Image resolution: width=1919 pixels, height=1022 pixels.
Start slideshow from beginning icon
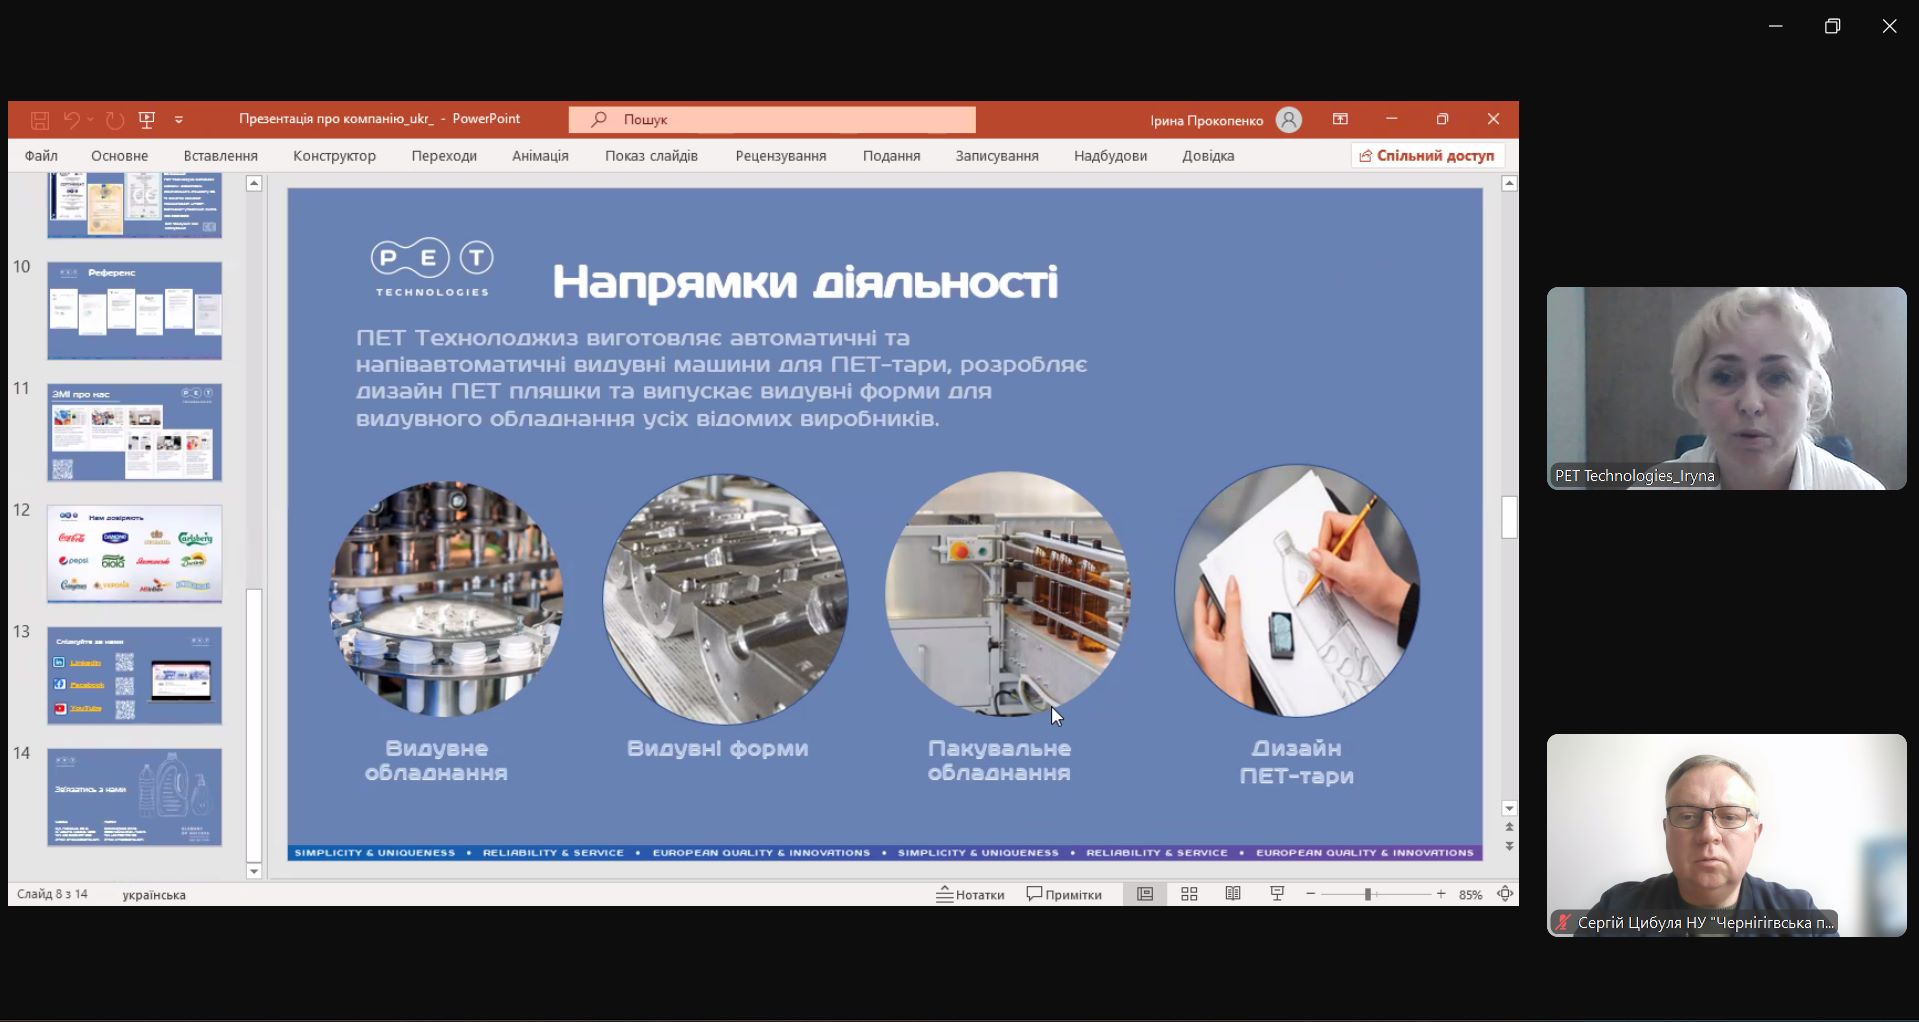click(x=147, y=120)
